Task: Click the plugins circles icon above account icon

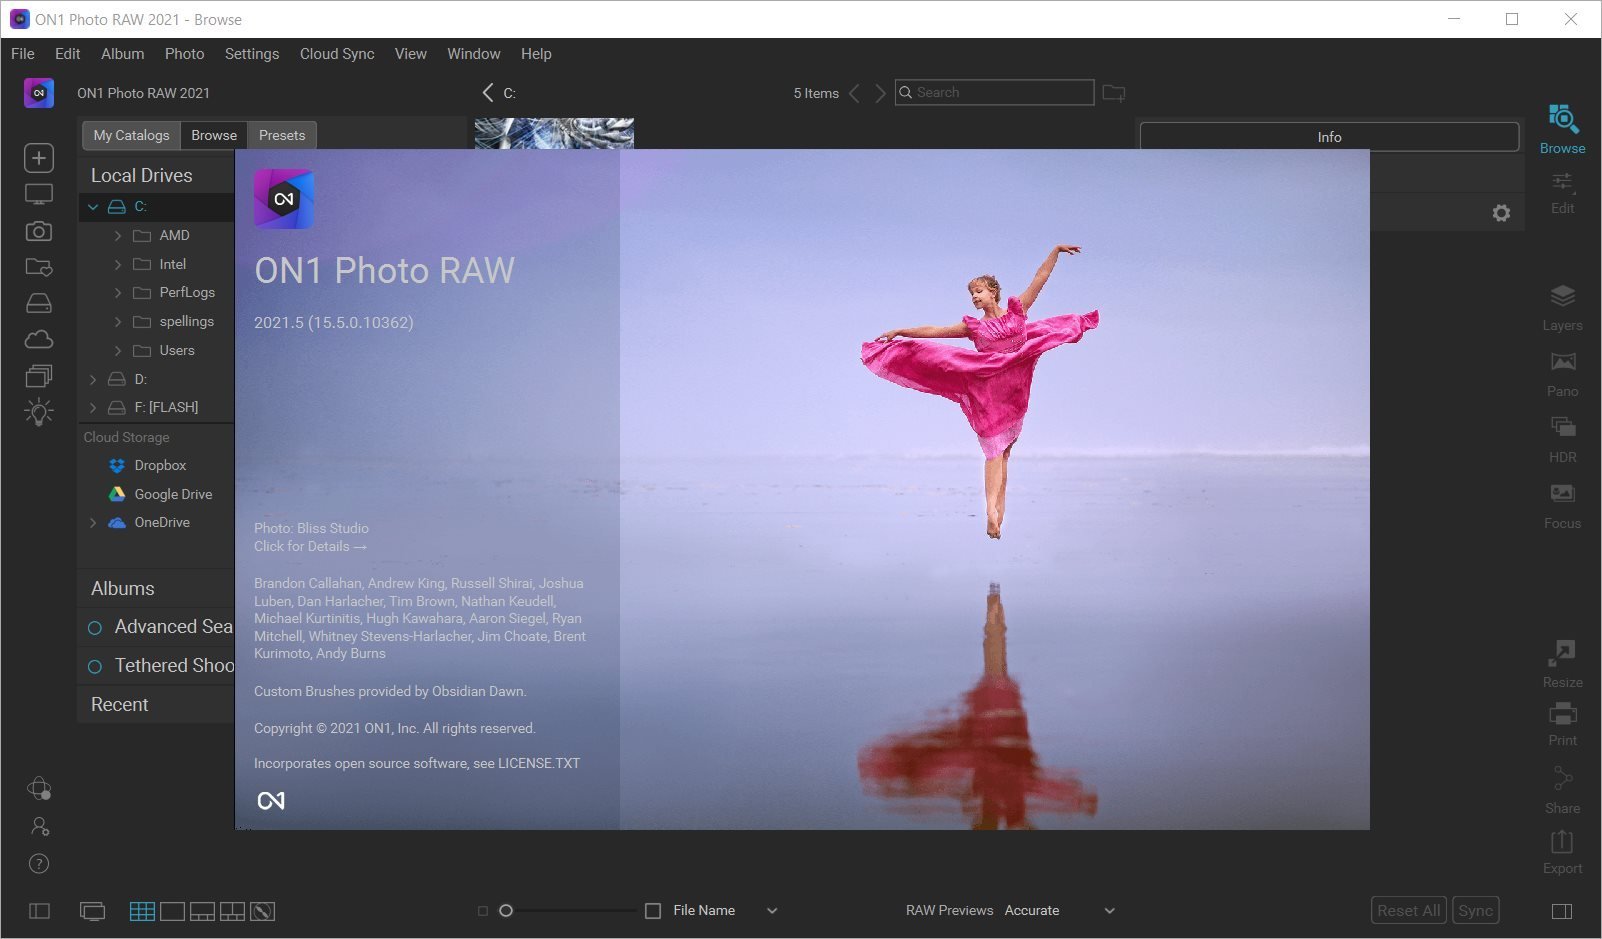Action: point(39,789)
